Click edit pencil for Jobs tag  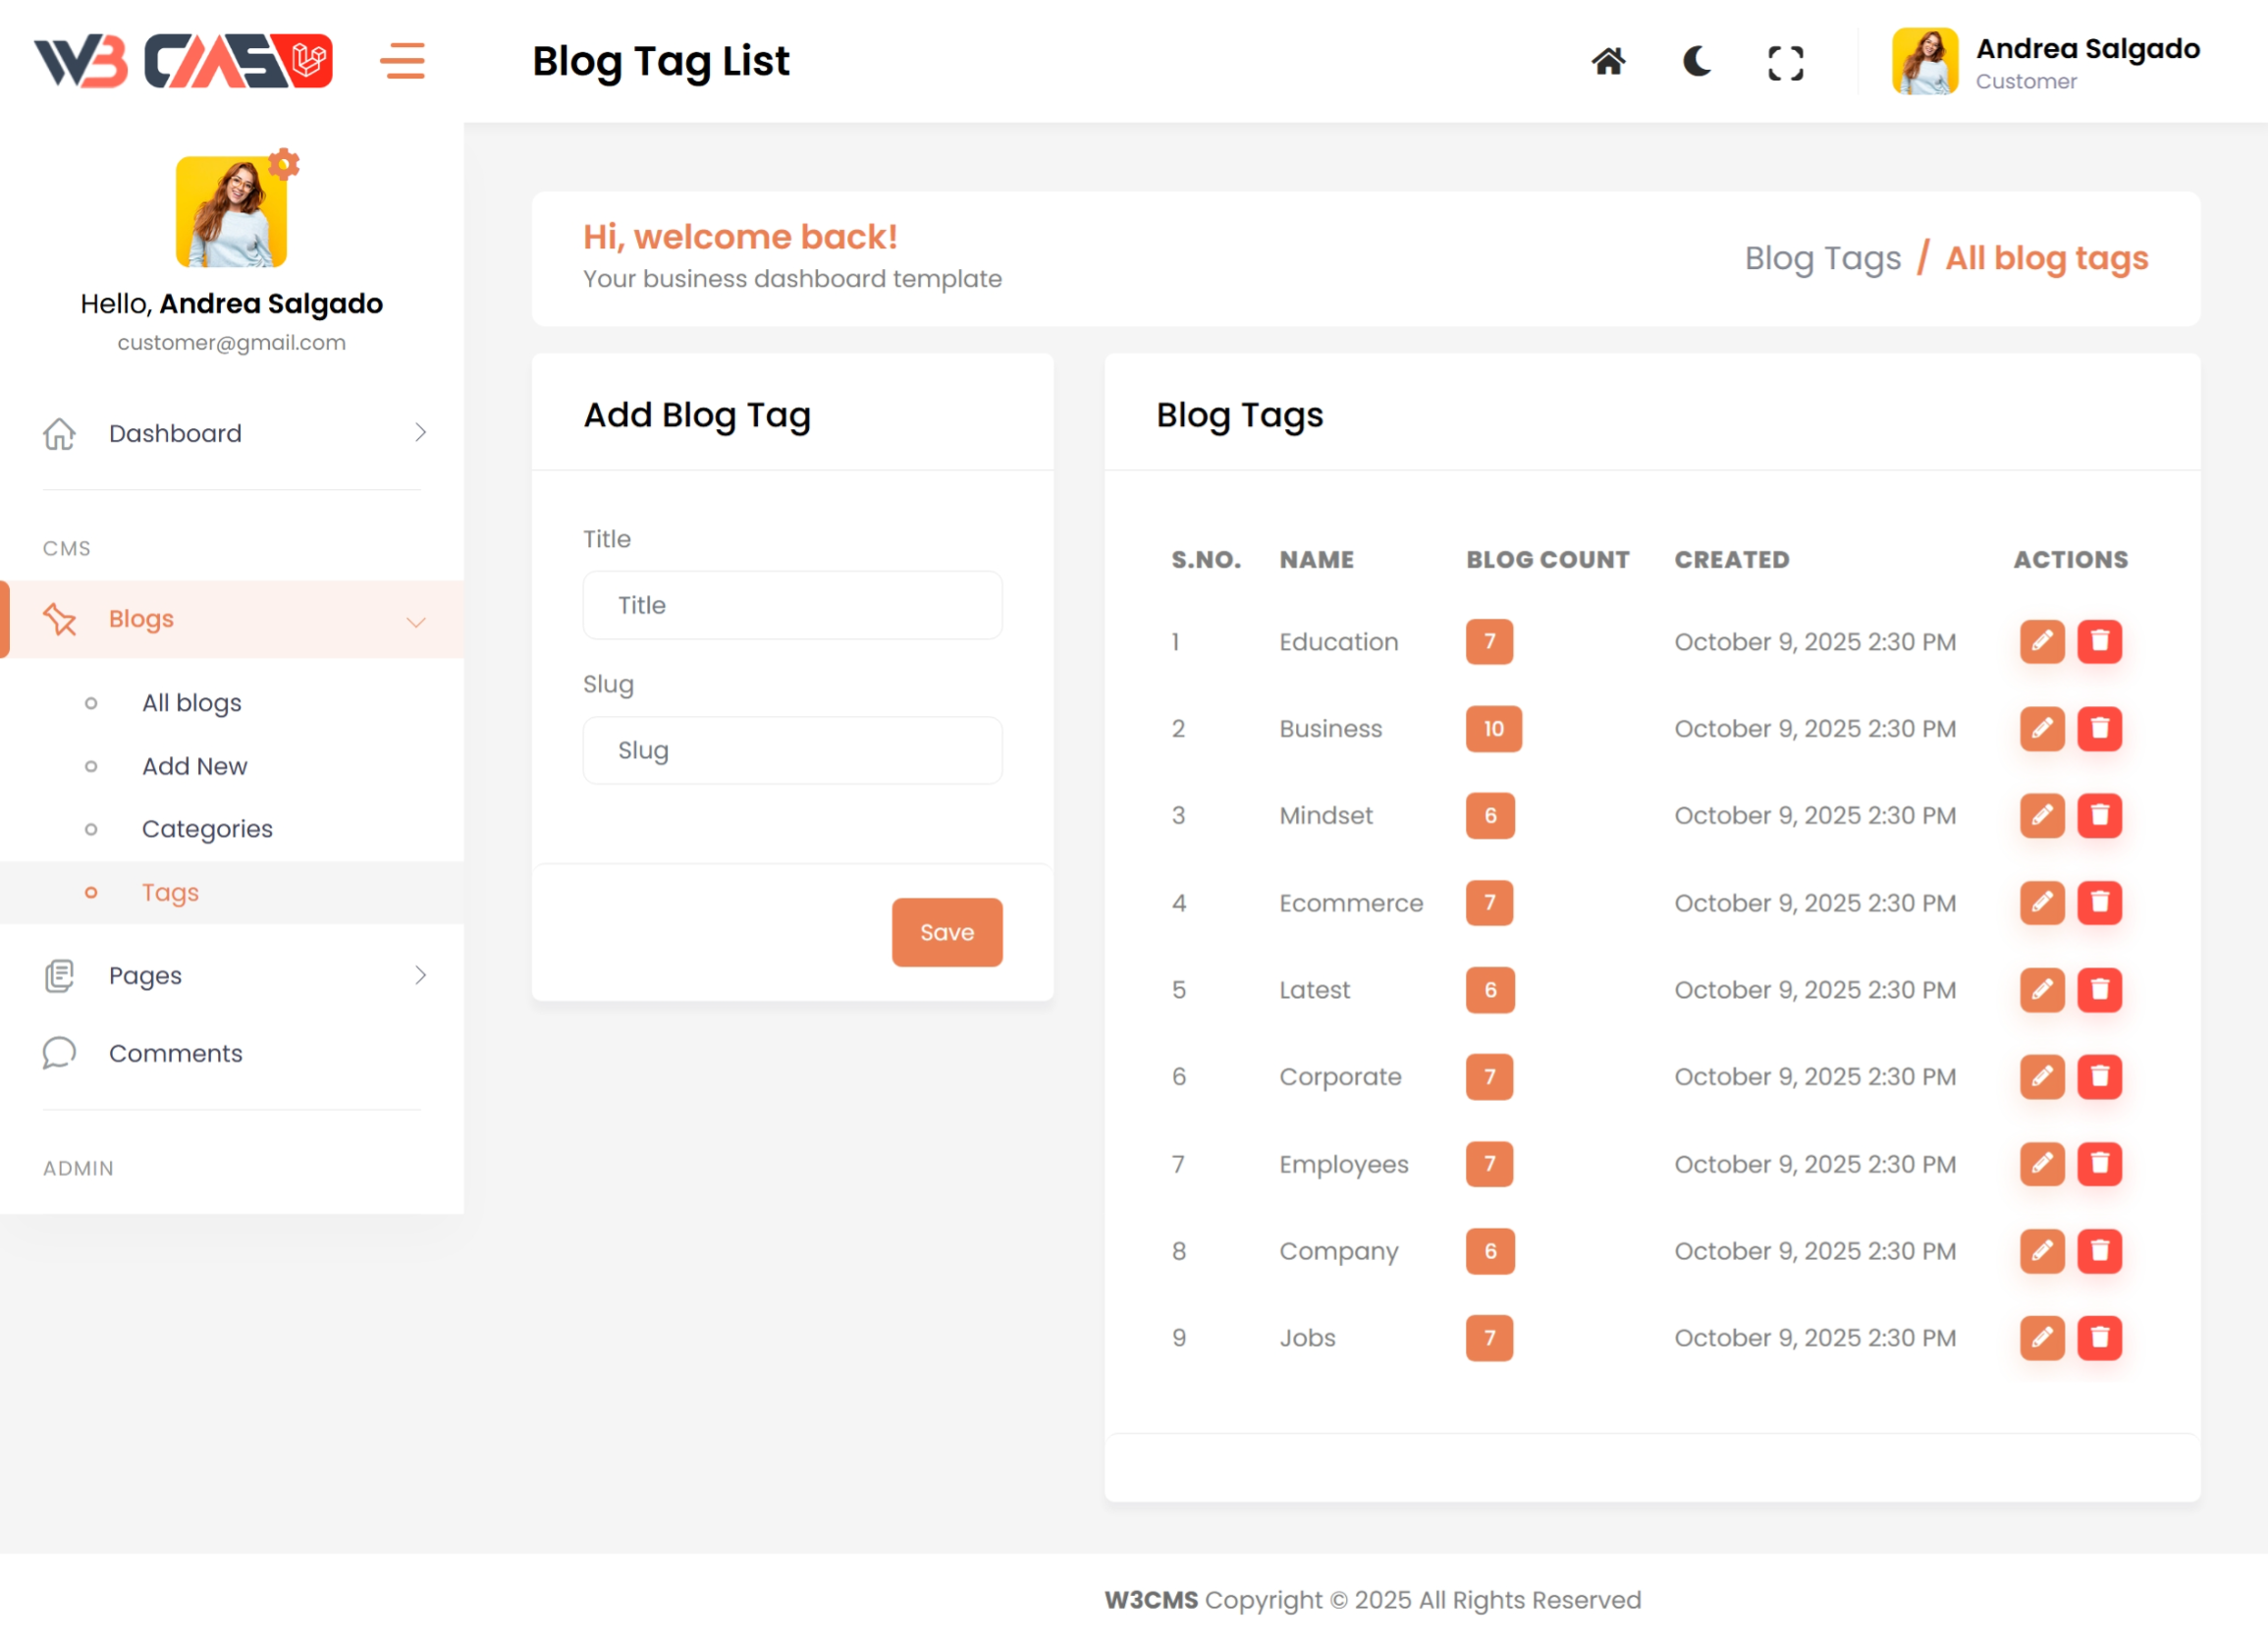point(2041,1337)
